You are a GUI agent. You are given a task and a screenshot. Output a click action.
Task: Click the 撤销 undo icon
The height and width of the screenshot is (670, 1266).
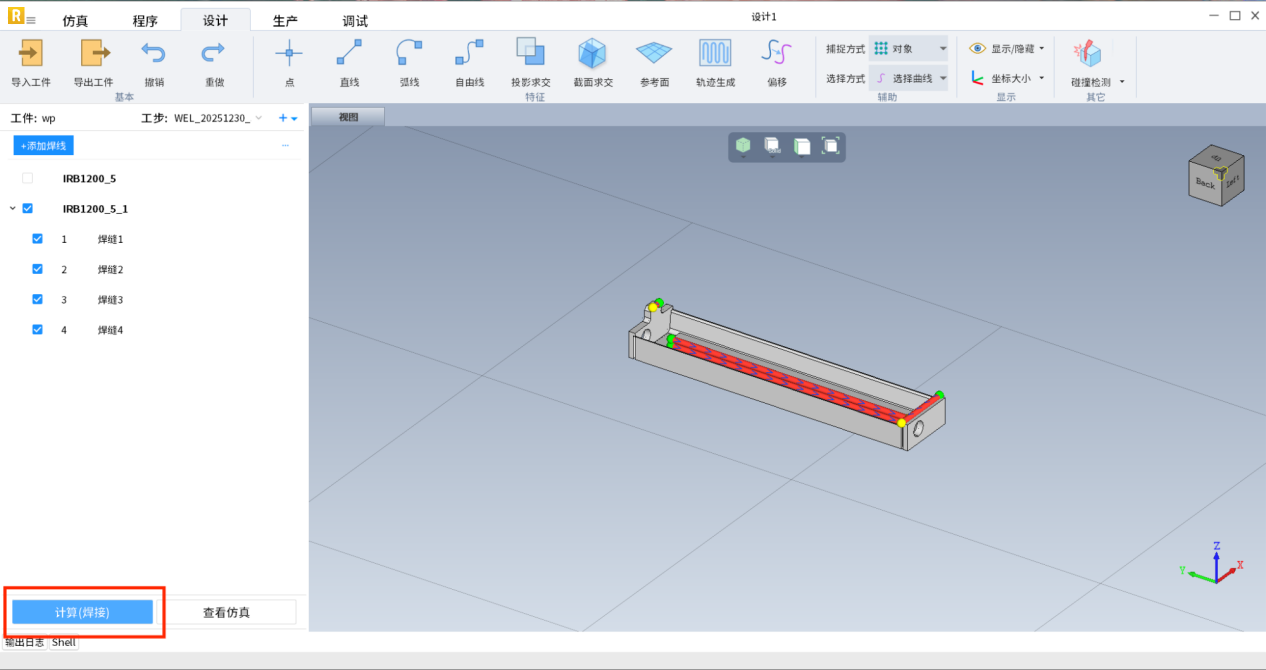point(154,54)
